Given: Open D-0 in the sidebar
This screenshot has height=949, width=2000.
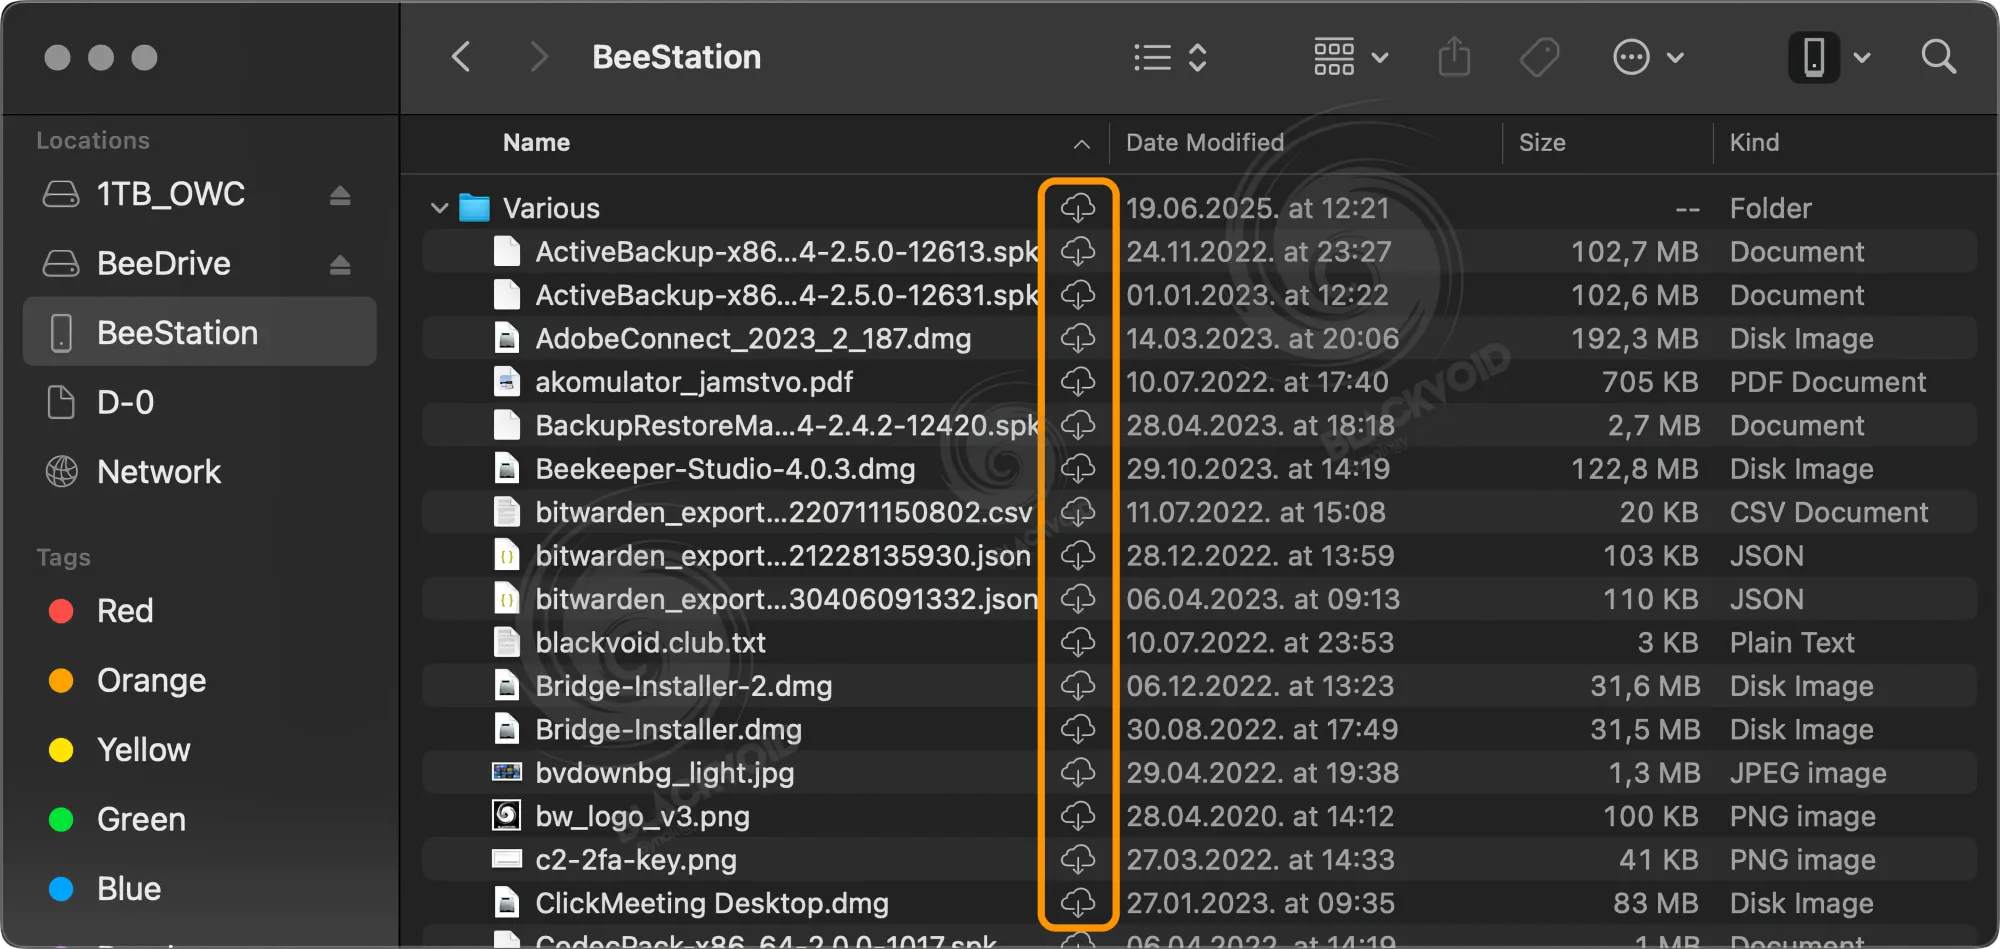Looking at the screenshot, I should (x=199, y=402).
